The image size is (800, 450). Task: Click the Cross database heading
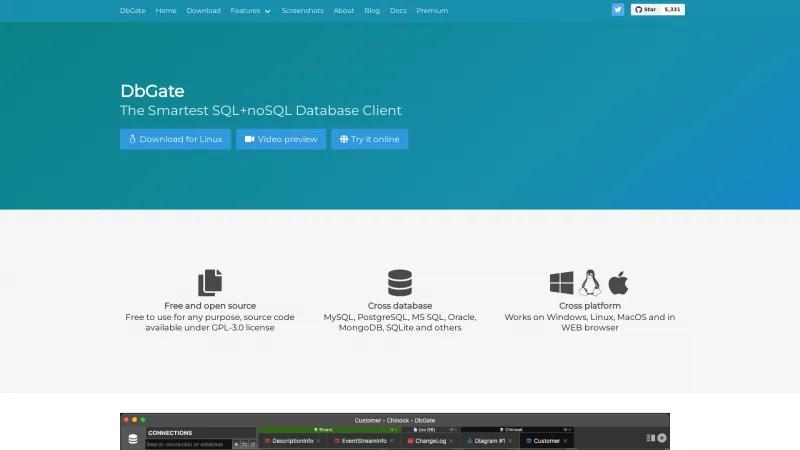400,306
